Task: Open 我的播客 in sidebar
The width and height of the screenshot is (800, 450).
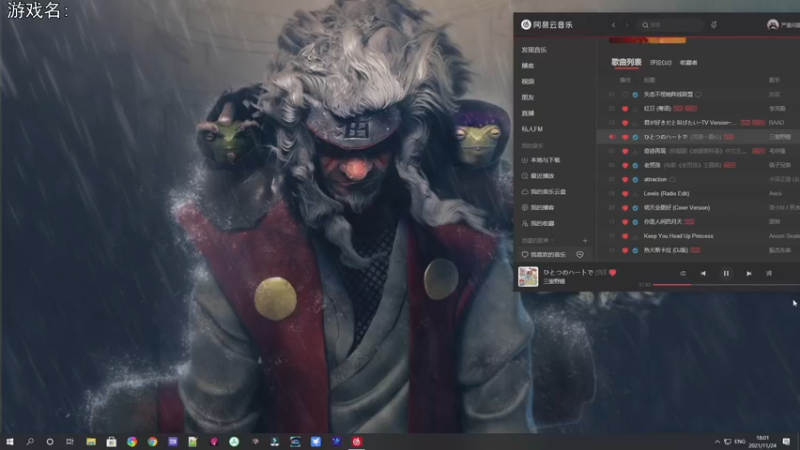Action: point(538,208)
